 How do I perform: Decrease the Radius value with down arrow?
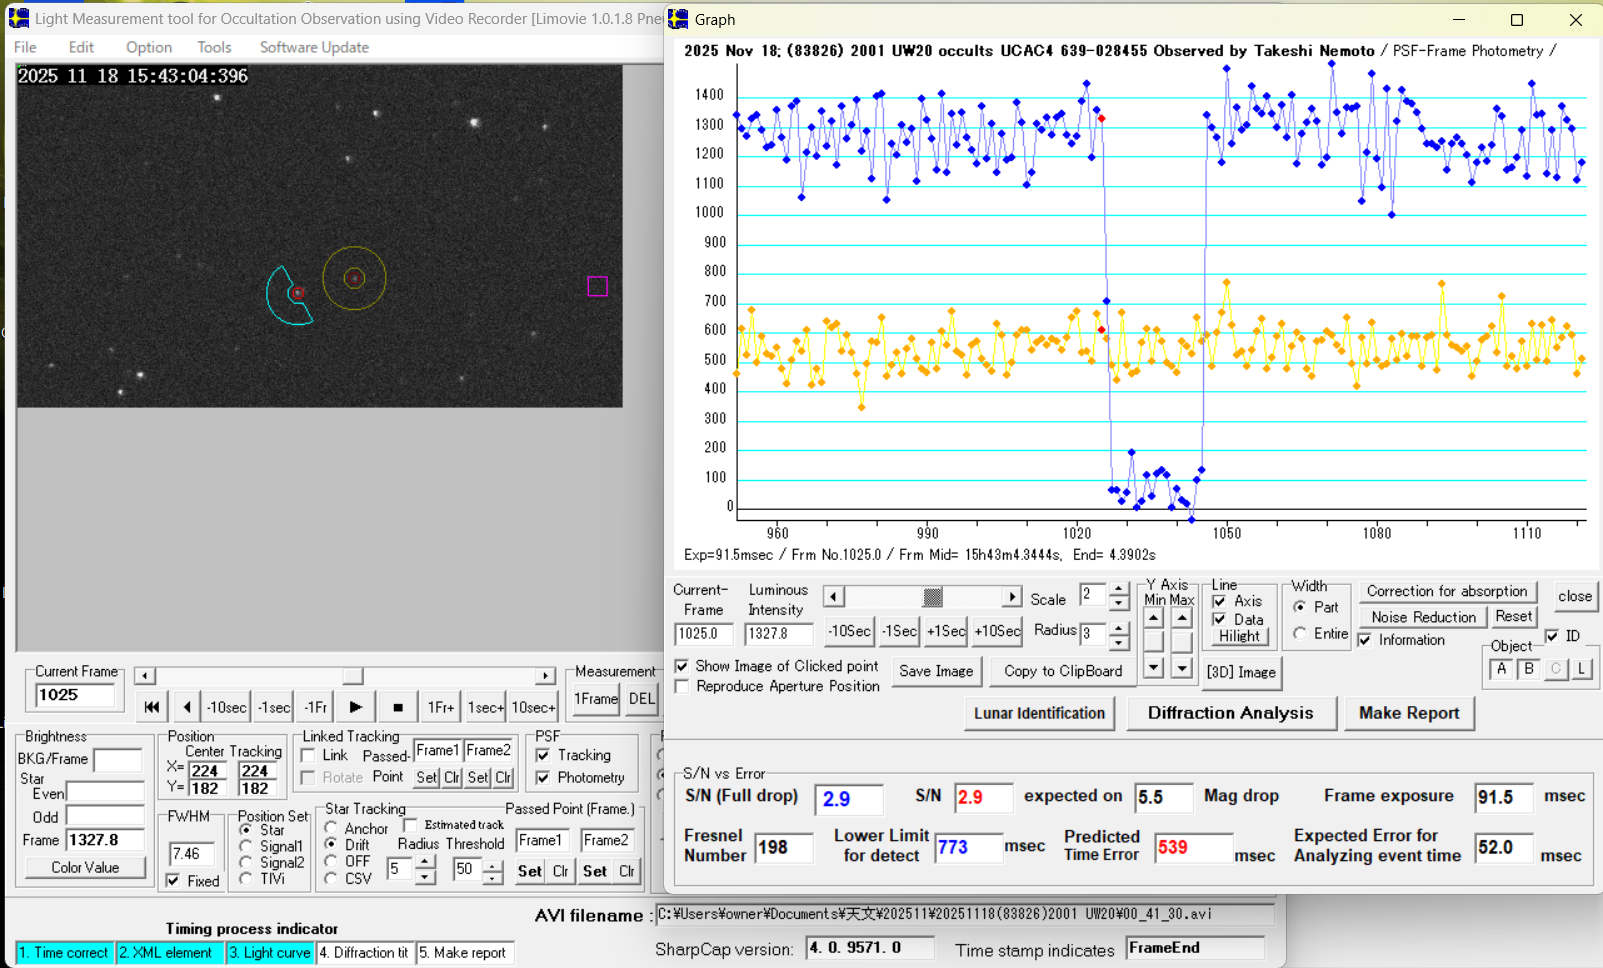(x=1119, y=641)
